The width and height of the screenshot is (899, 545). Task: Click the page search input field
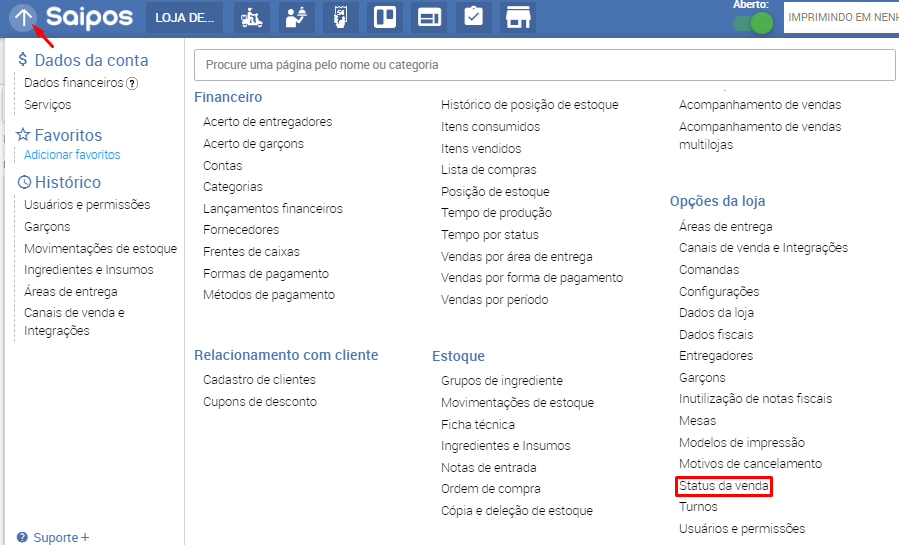click(544, 65)
